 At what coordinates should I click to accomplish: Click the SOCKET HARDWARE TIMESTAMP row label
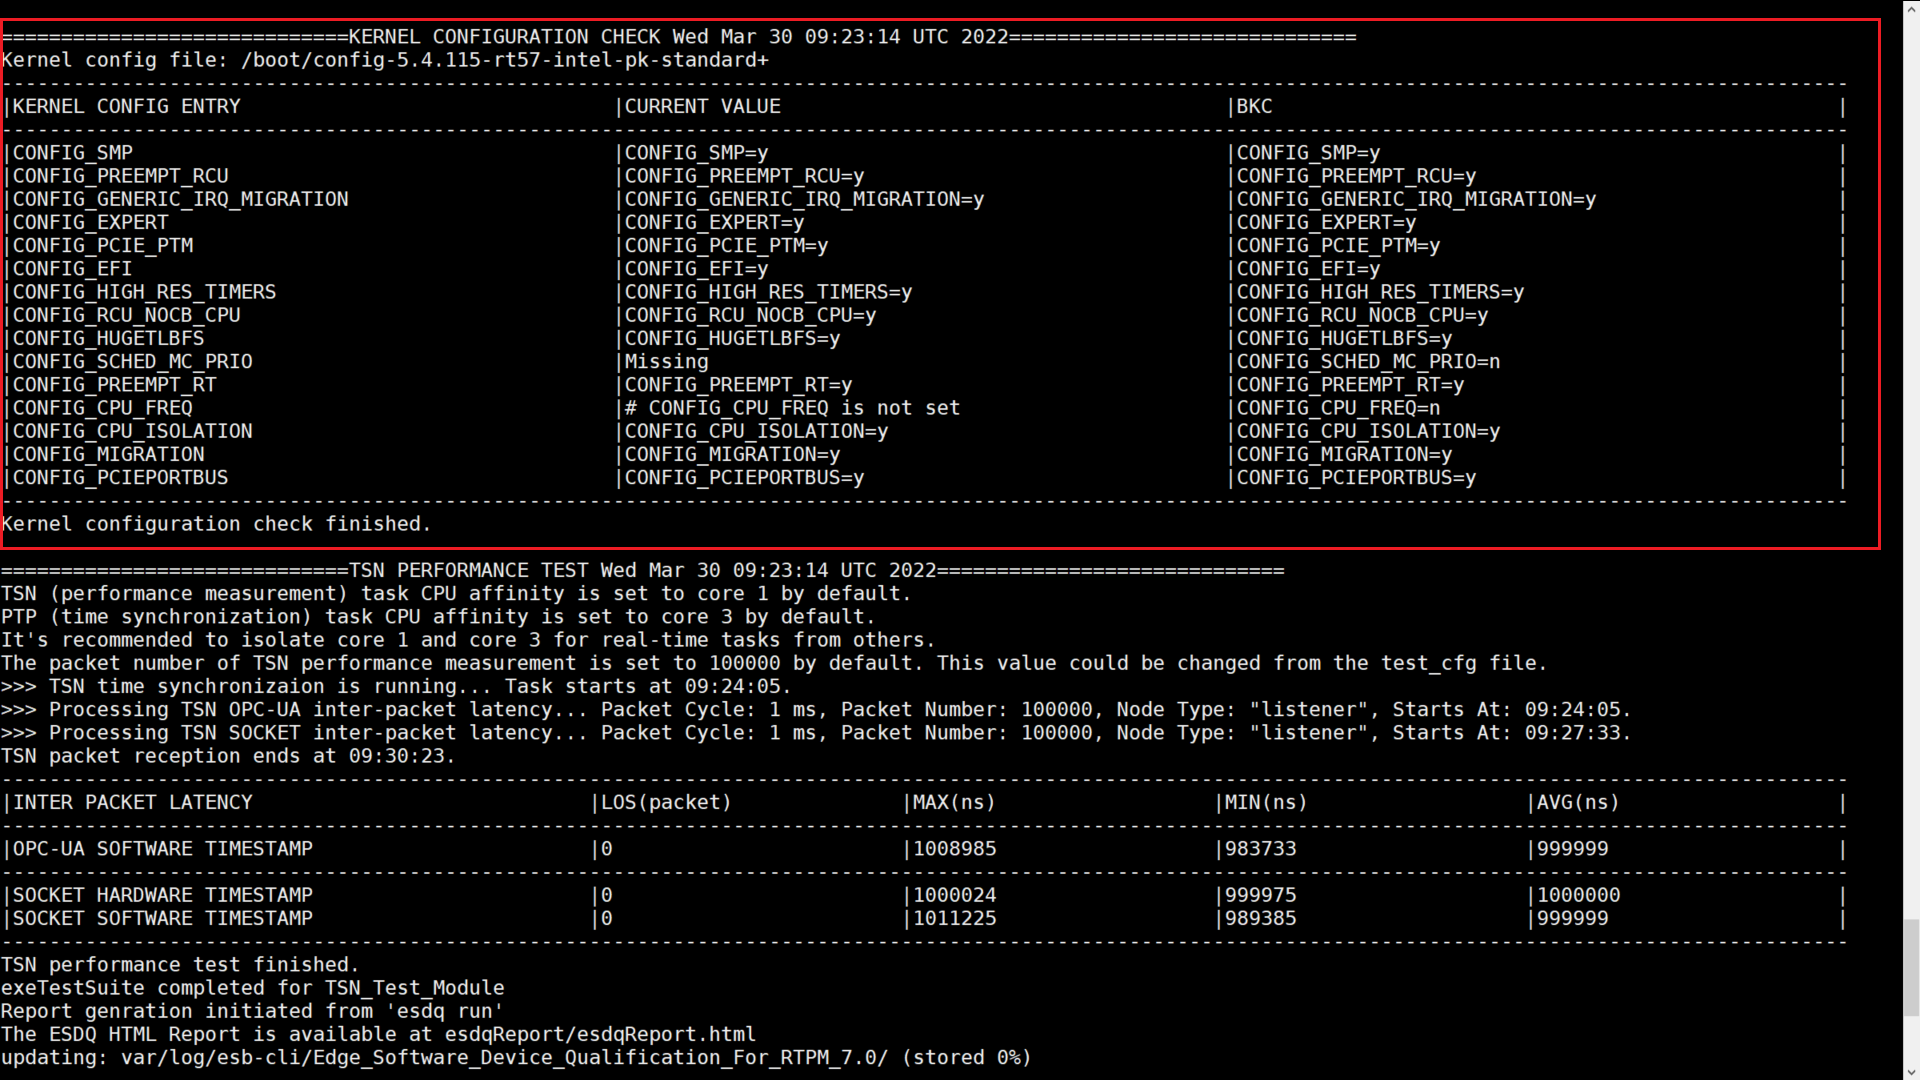pyautogui.click(x=162, y=895)
